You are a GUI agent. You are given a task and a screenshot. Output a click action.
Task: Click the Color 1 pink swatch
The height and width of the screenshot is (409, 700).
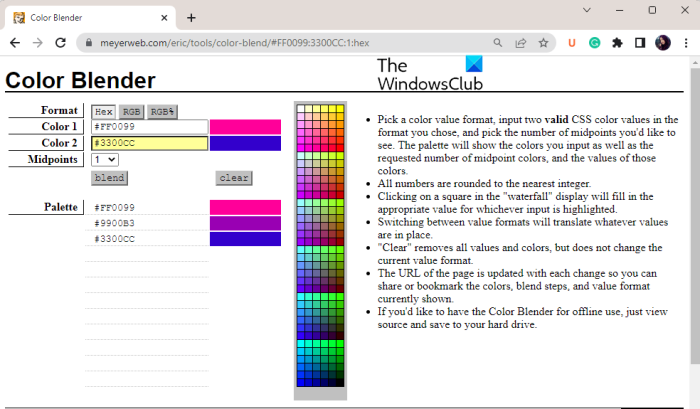coord(246,127)
